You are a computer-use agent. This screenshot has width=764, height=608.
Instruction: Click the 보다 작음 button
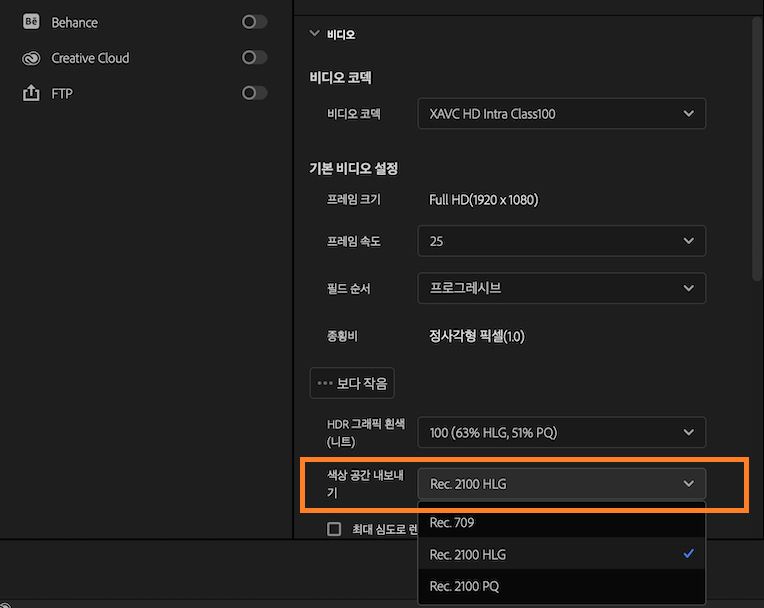click(352, 383)
